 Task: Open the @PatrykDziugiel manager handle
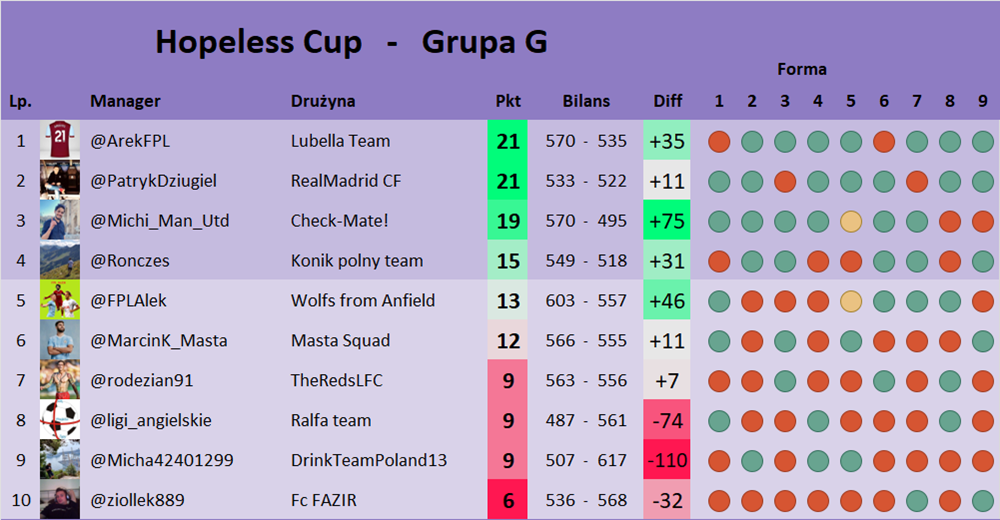pos(153,181)
